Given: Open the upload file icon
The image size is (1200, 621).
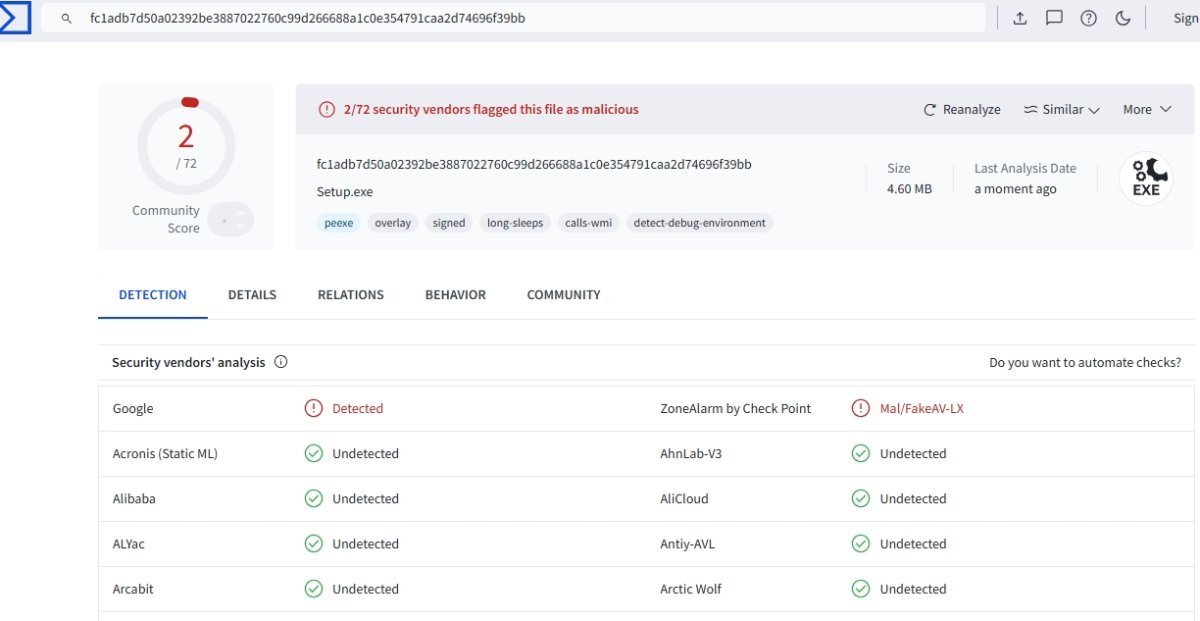Looking at the screenshot, I should point(1020,18).
